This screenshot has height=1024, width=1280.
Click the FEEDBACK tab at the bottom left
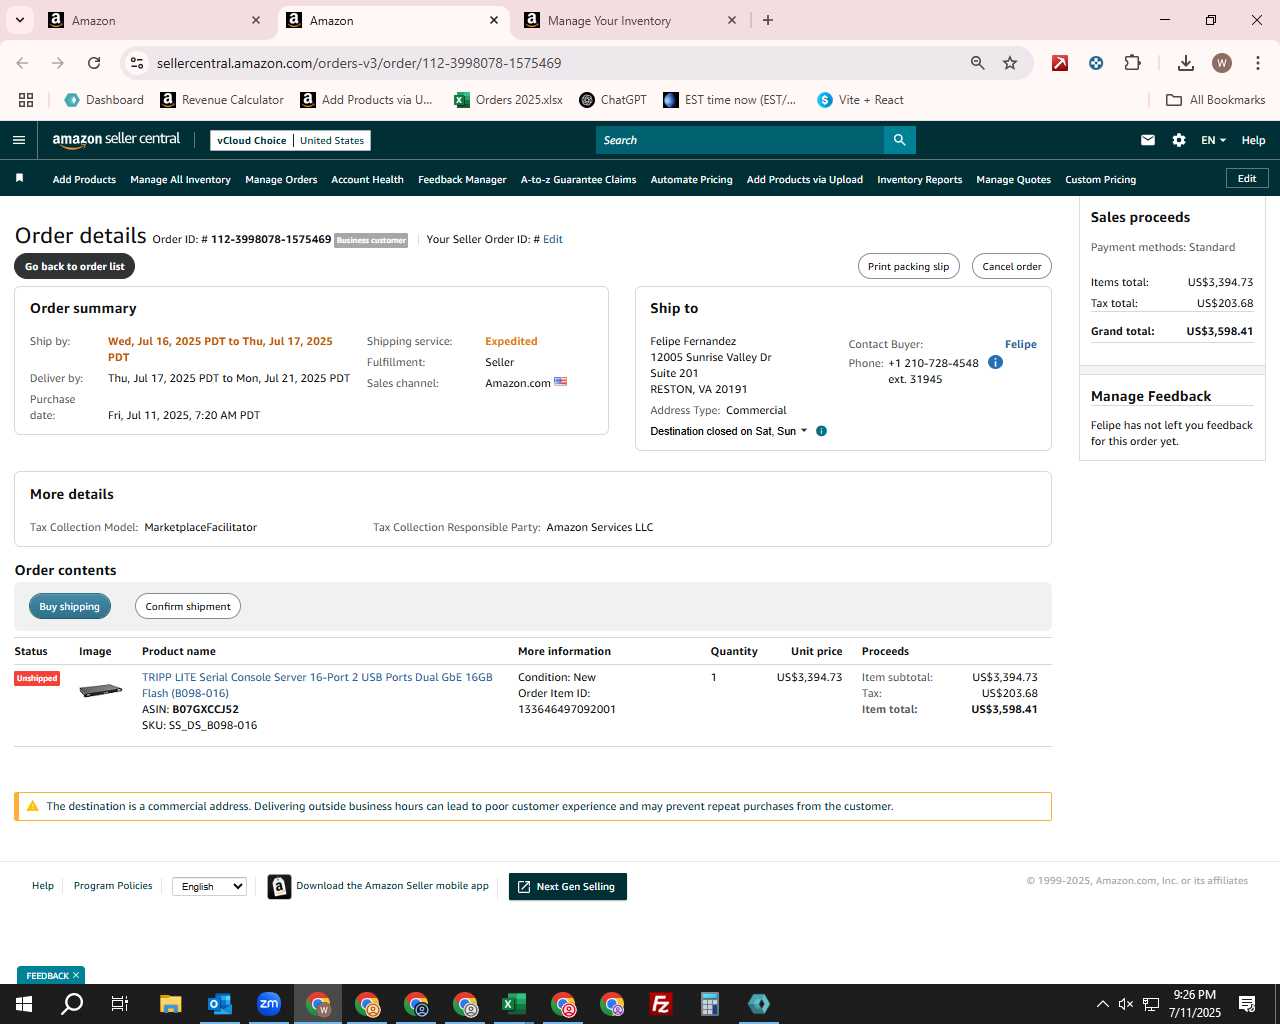[x=51, y=975]
